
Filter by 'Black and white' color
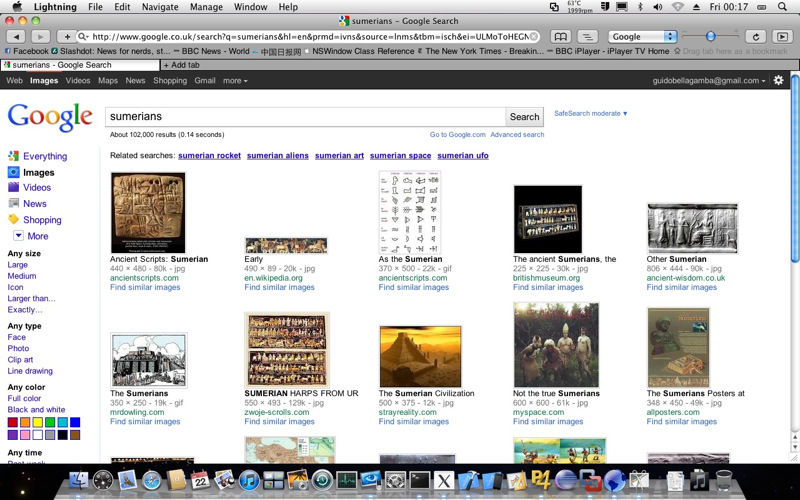click(36, 410)
